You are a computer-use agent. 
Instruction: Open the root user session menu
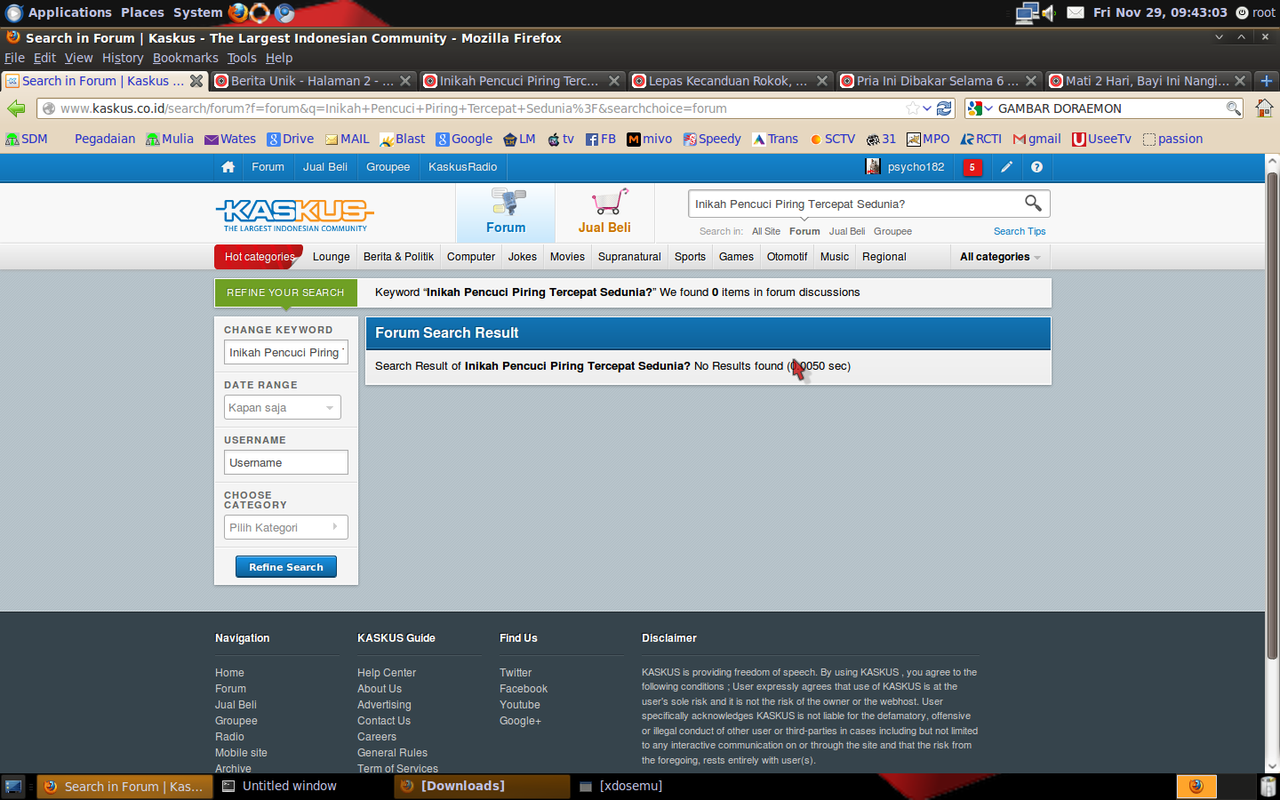tap(1256, 13)
